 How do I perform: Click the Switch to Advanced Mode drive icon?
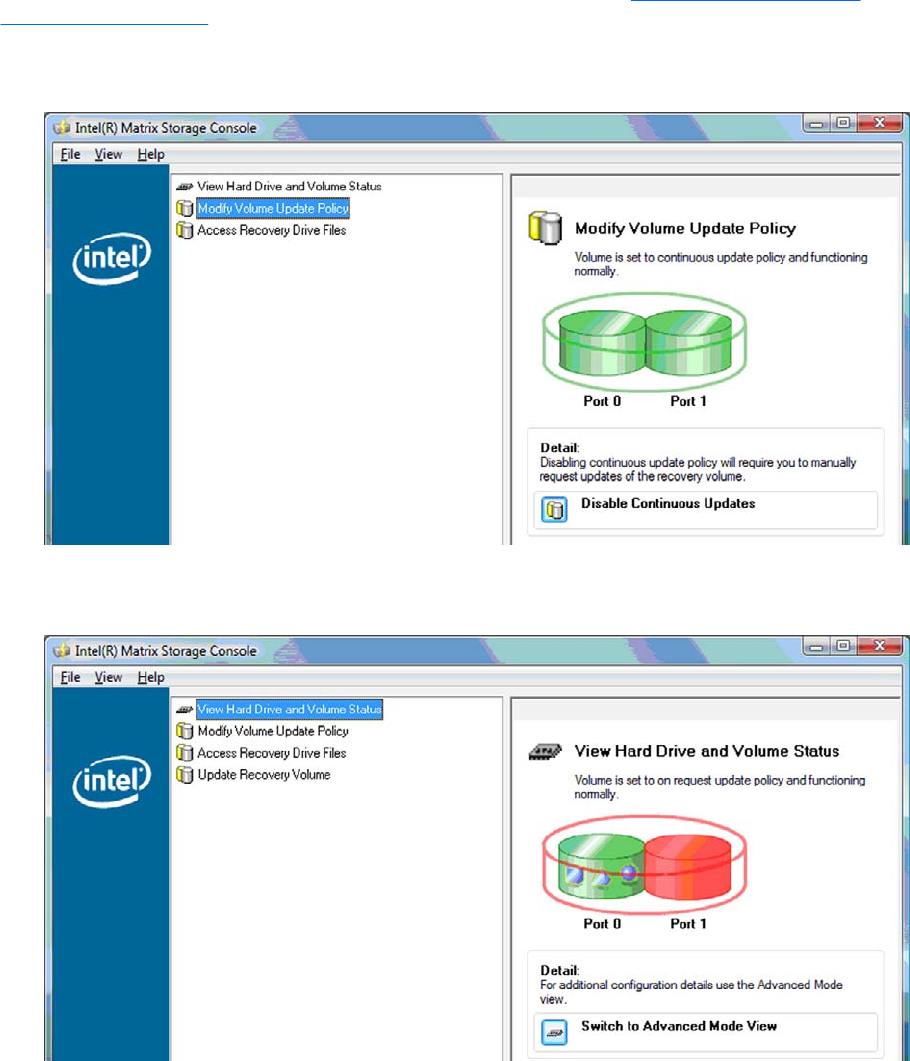tap(554, 1033)
